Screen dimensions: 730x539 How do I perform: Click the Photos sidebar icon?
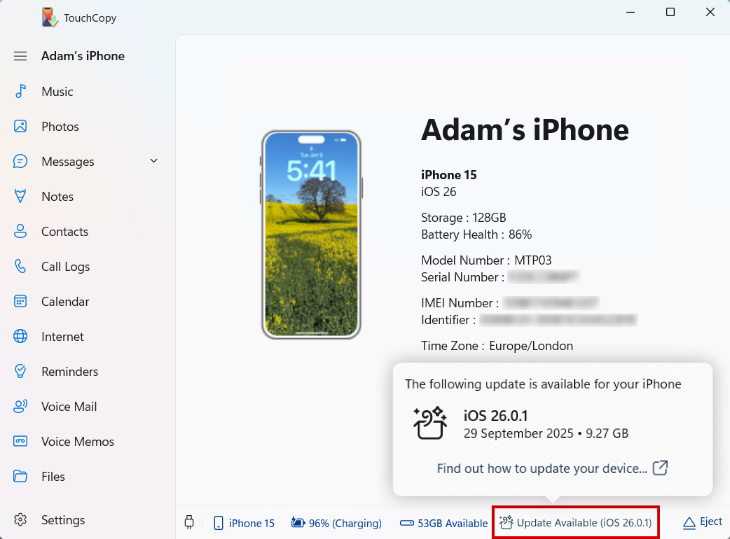(20, 126)
